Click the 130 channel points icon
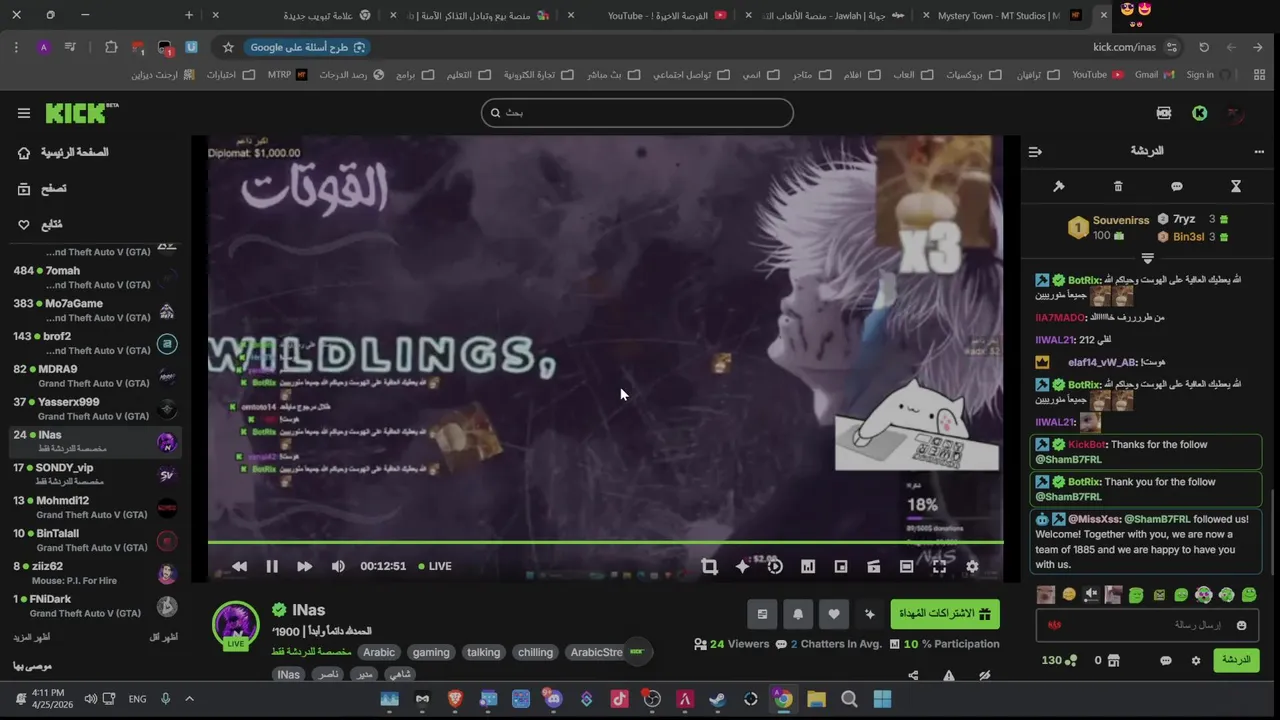Viewport: 1280px width, 720px height. point(1071,660)
